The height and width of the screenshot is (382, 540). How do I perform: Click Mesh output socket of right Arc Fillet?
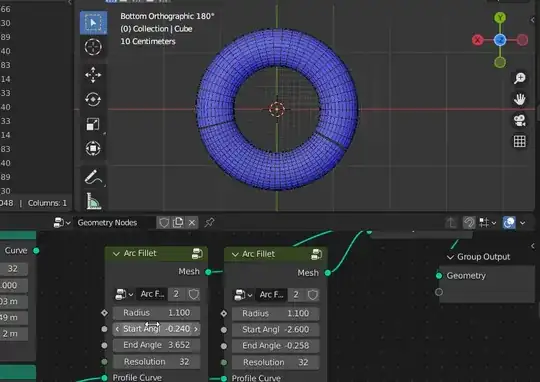click(328, 273)
